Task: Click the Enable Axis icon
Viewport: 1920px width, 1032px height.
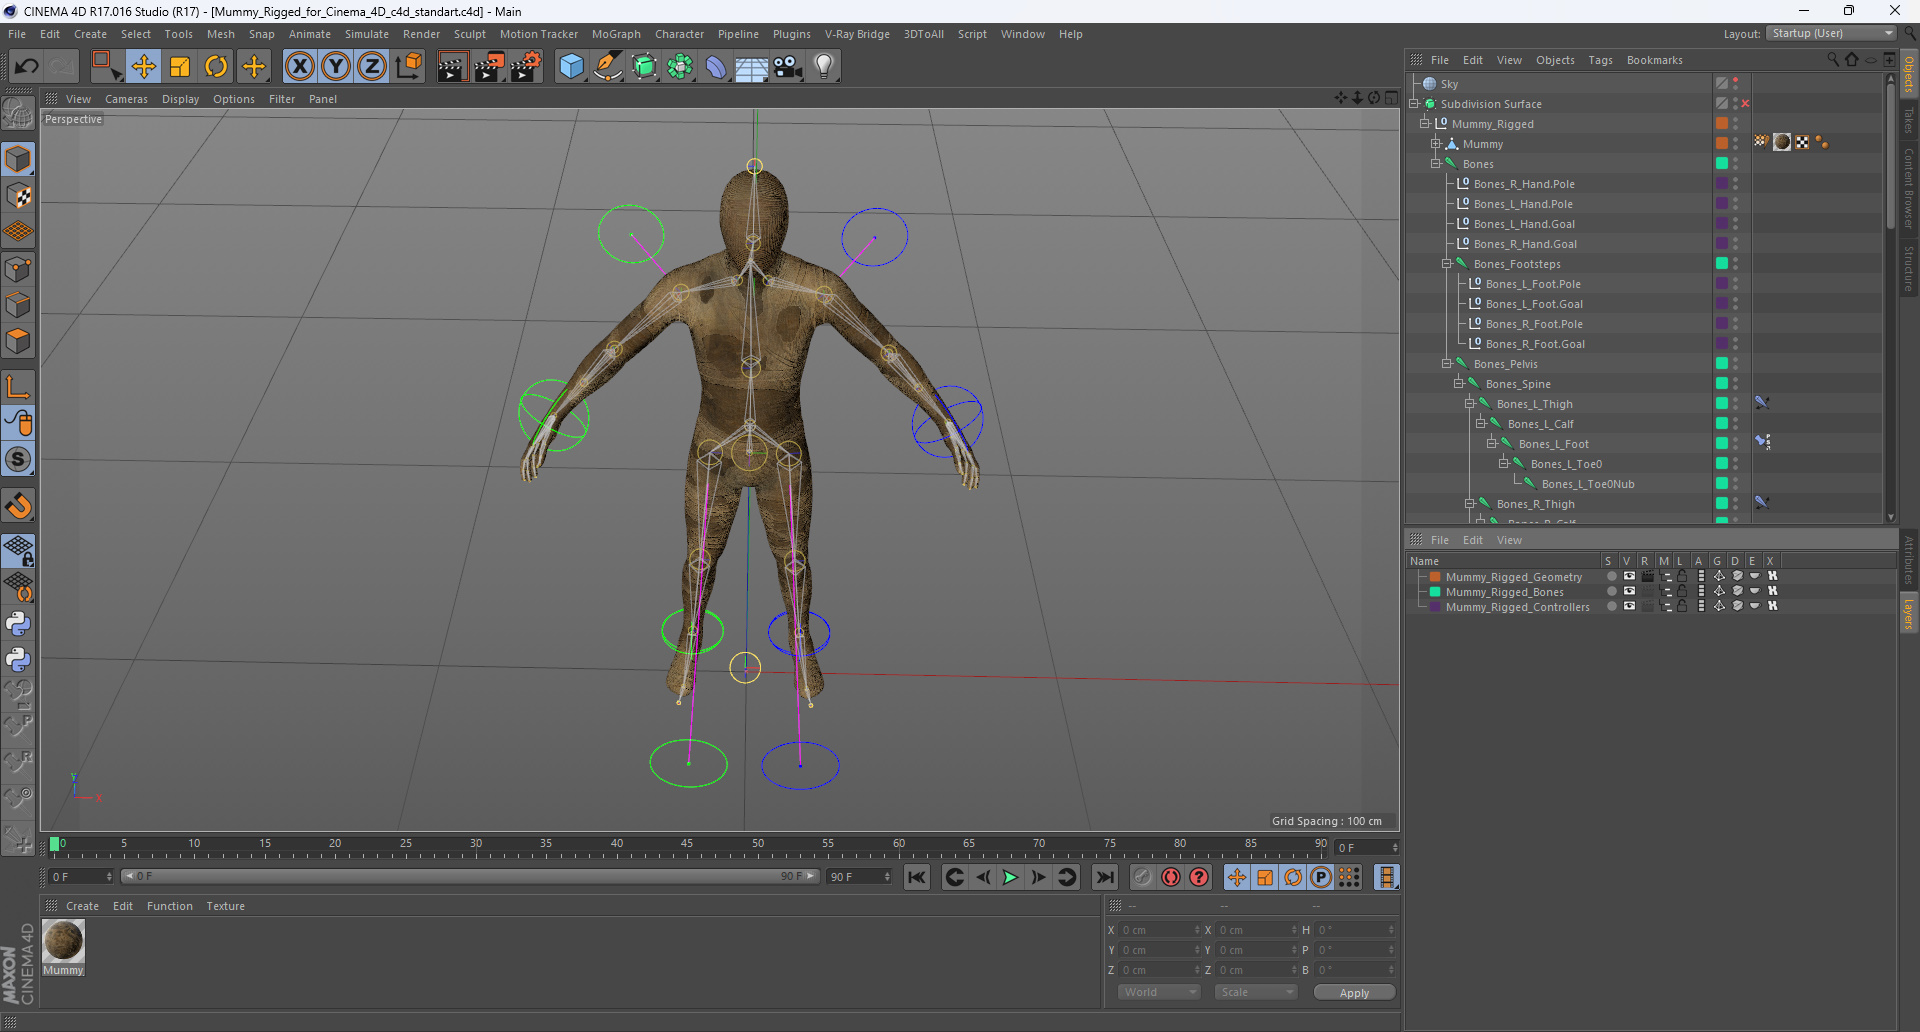Action: (18, 387)
